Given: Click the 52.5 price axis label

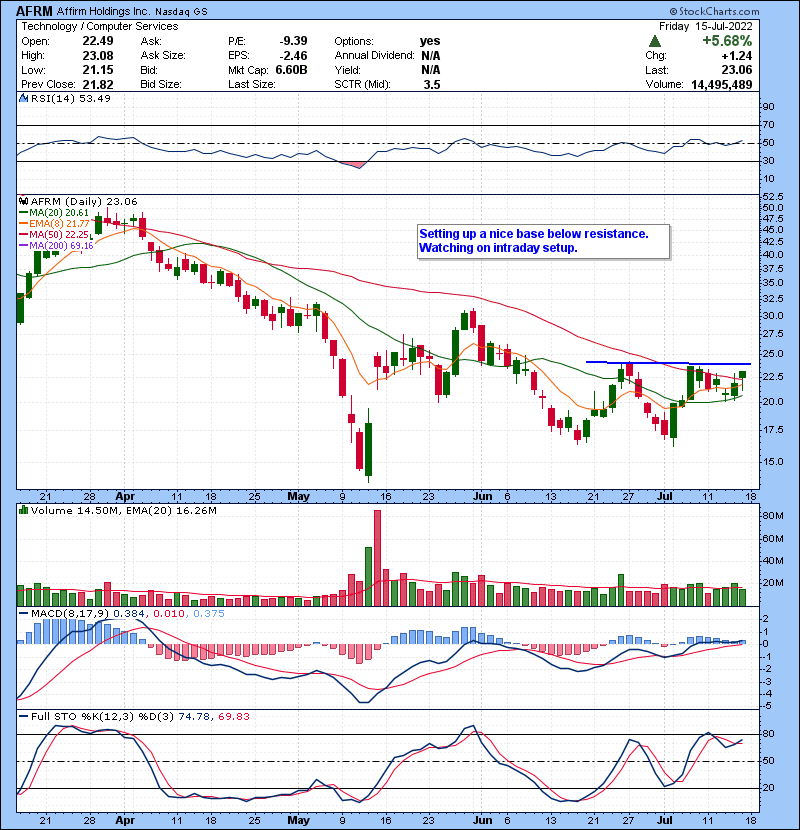Looking at the screenshot, I should (x=773, y=197).
